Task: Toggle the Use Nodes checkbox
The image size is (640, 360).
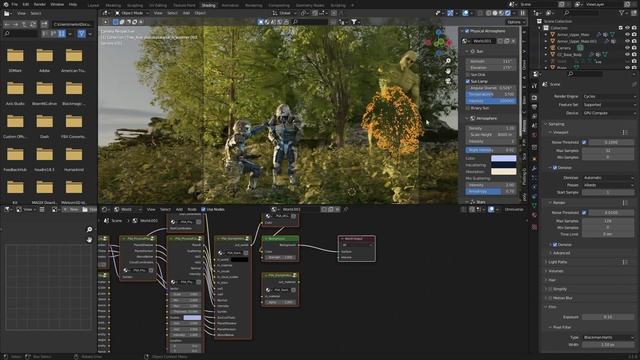Action: [203, 209]
